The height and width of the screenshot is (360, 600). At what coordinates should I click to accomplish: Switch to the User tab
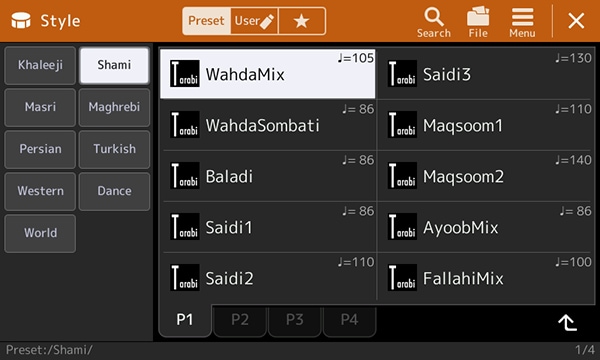click(x=254, y=21)
